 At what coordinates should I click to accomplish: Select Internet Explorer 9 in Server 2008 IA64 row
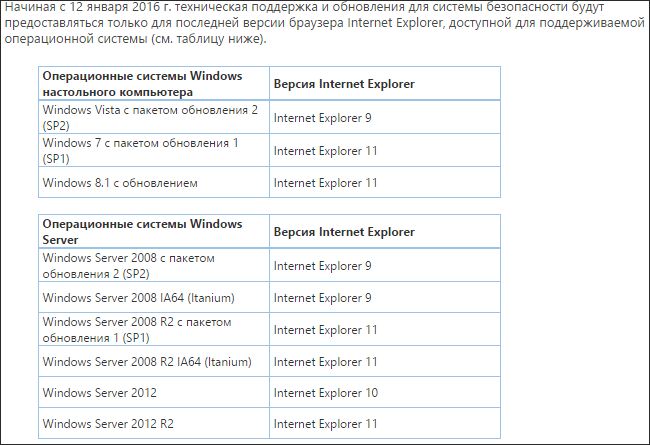[322, 298]
